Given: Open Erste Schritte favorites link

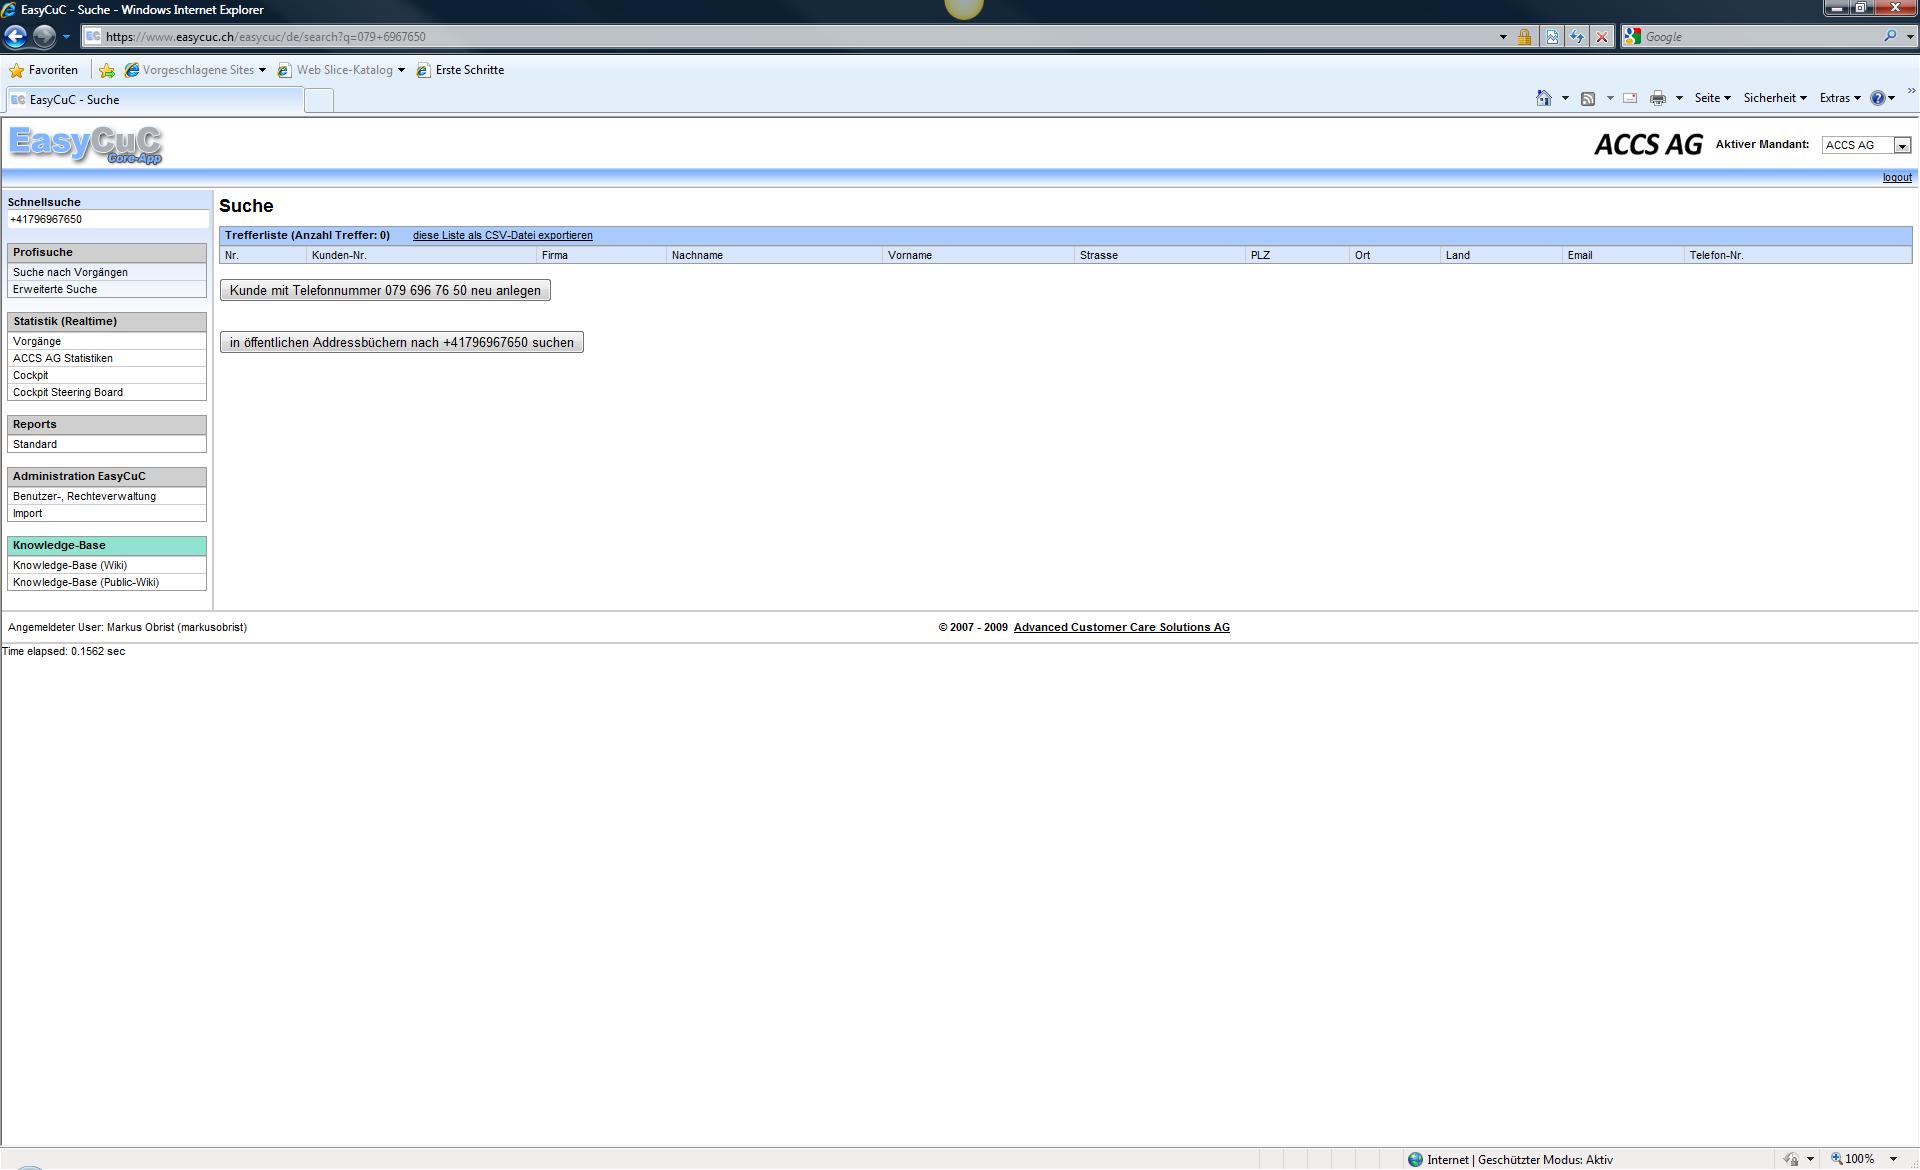Looking at the screenshot, I should pyautogui.click(x=460, y=70).
